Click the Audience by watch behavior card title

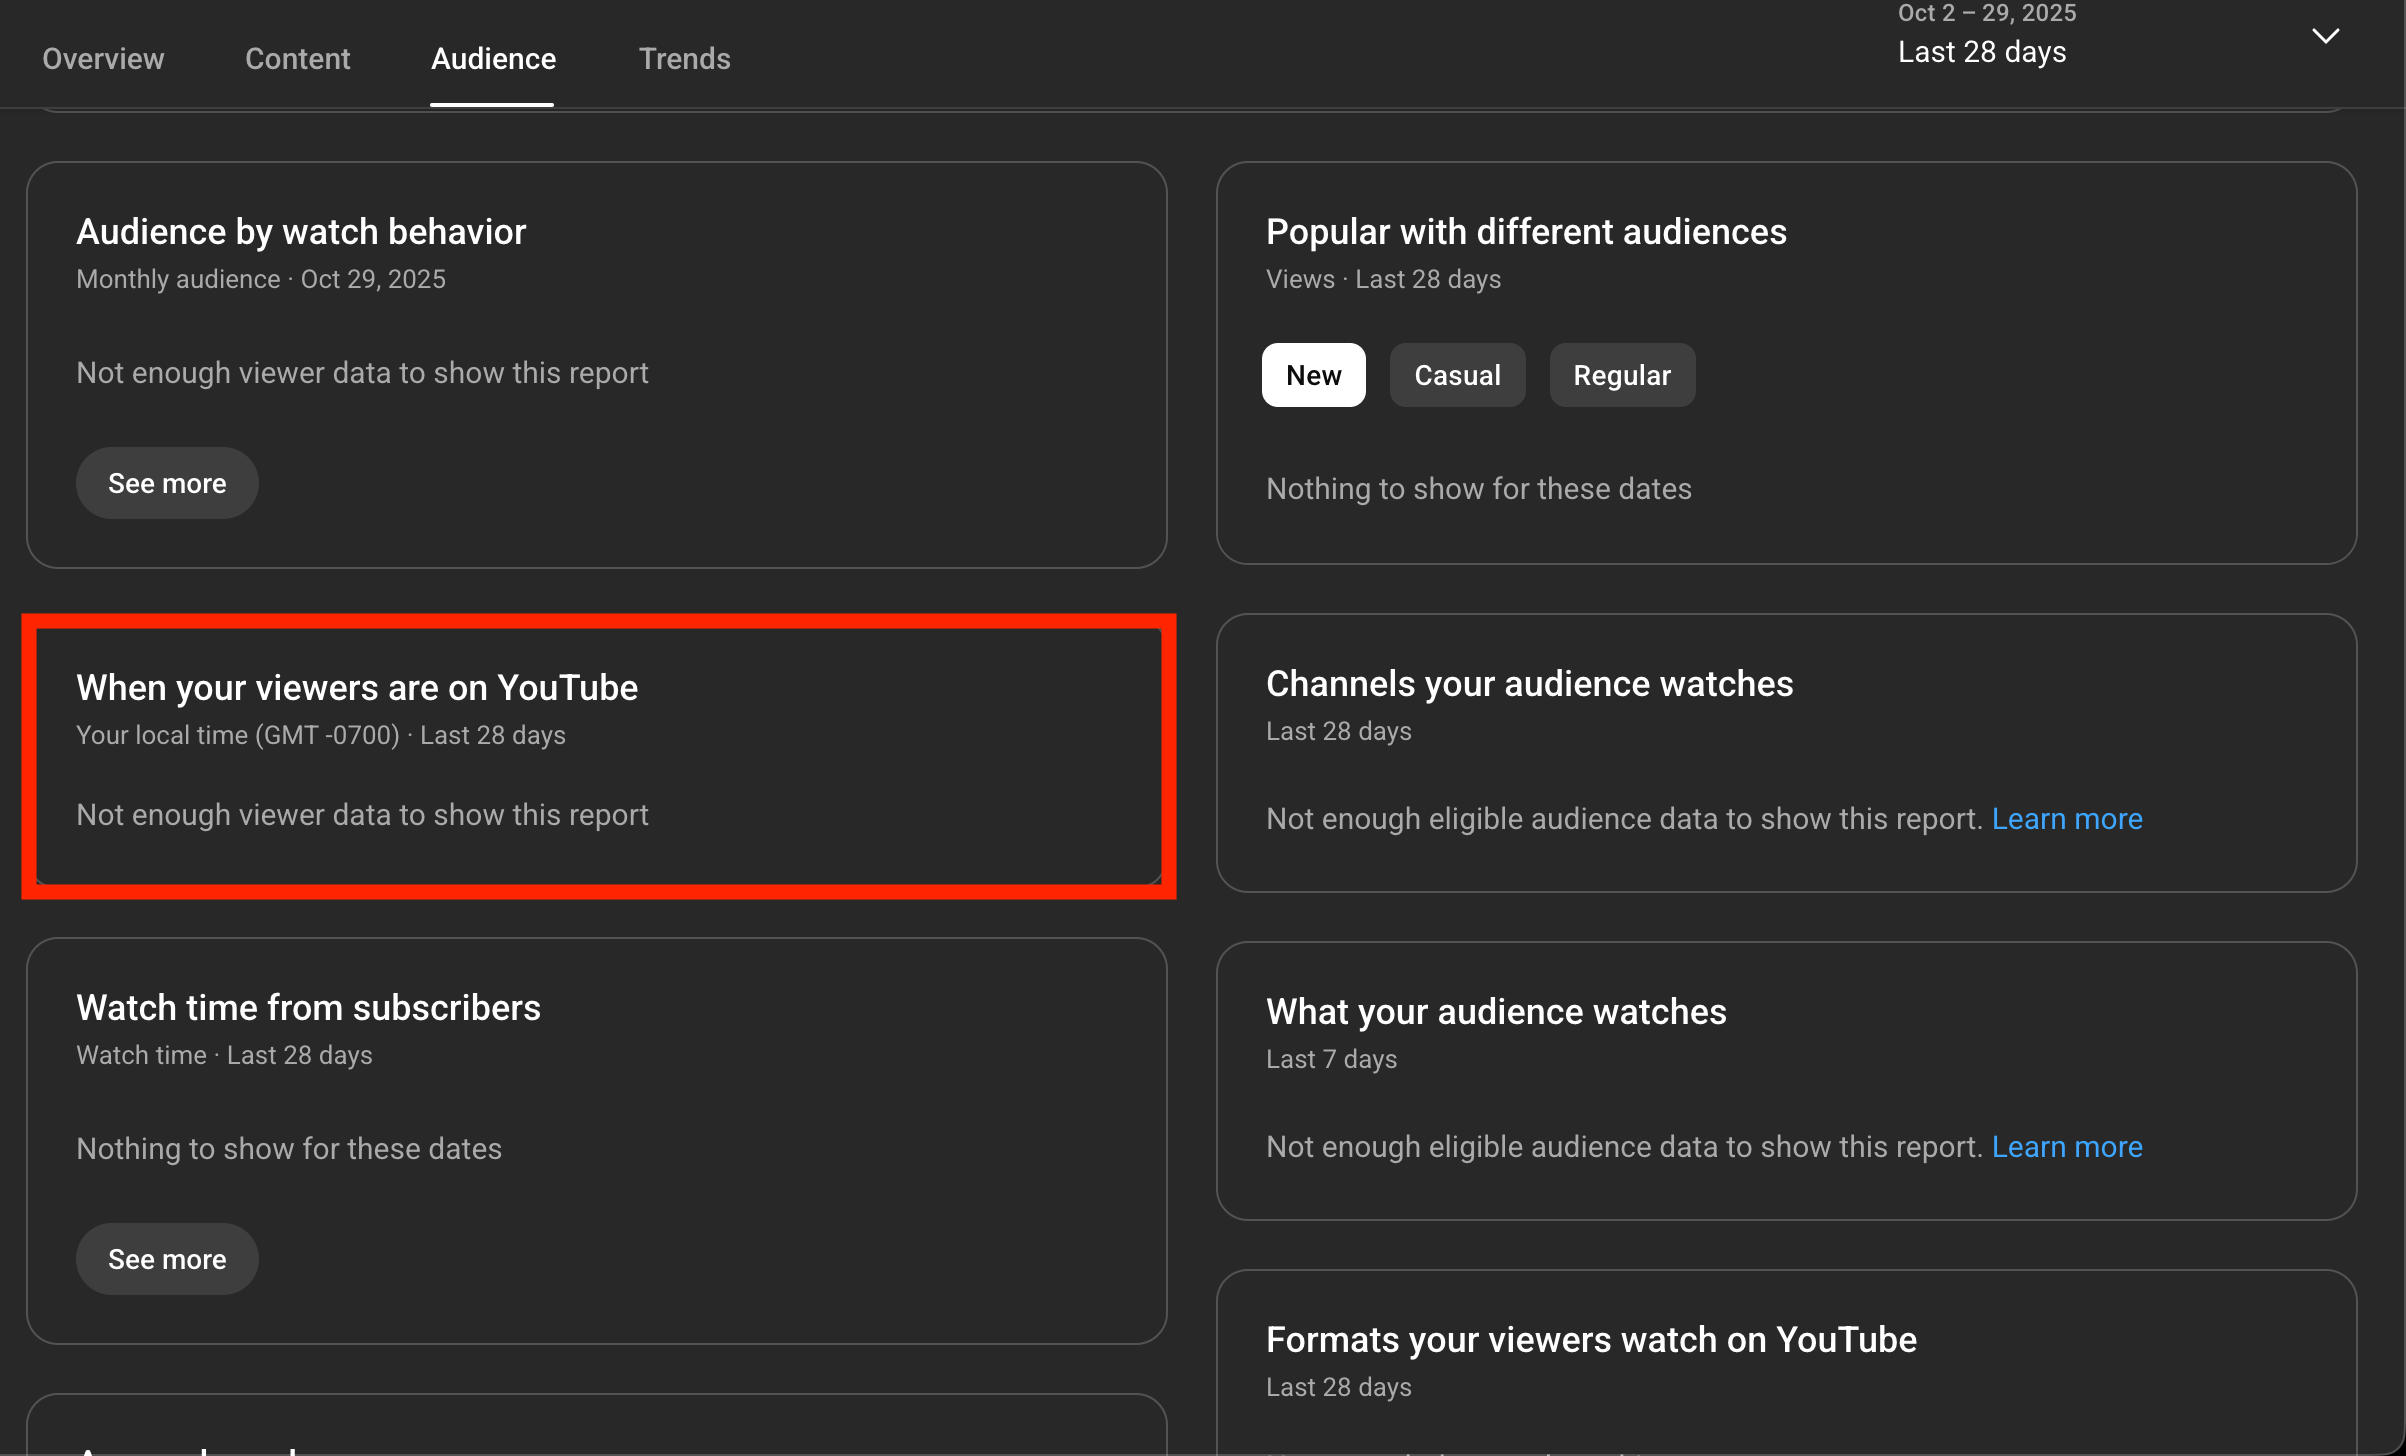pyautogui.click(x=301, y=232)
